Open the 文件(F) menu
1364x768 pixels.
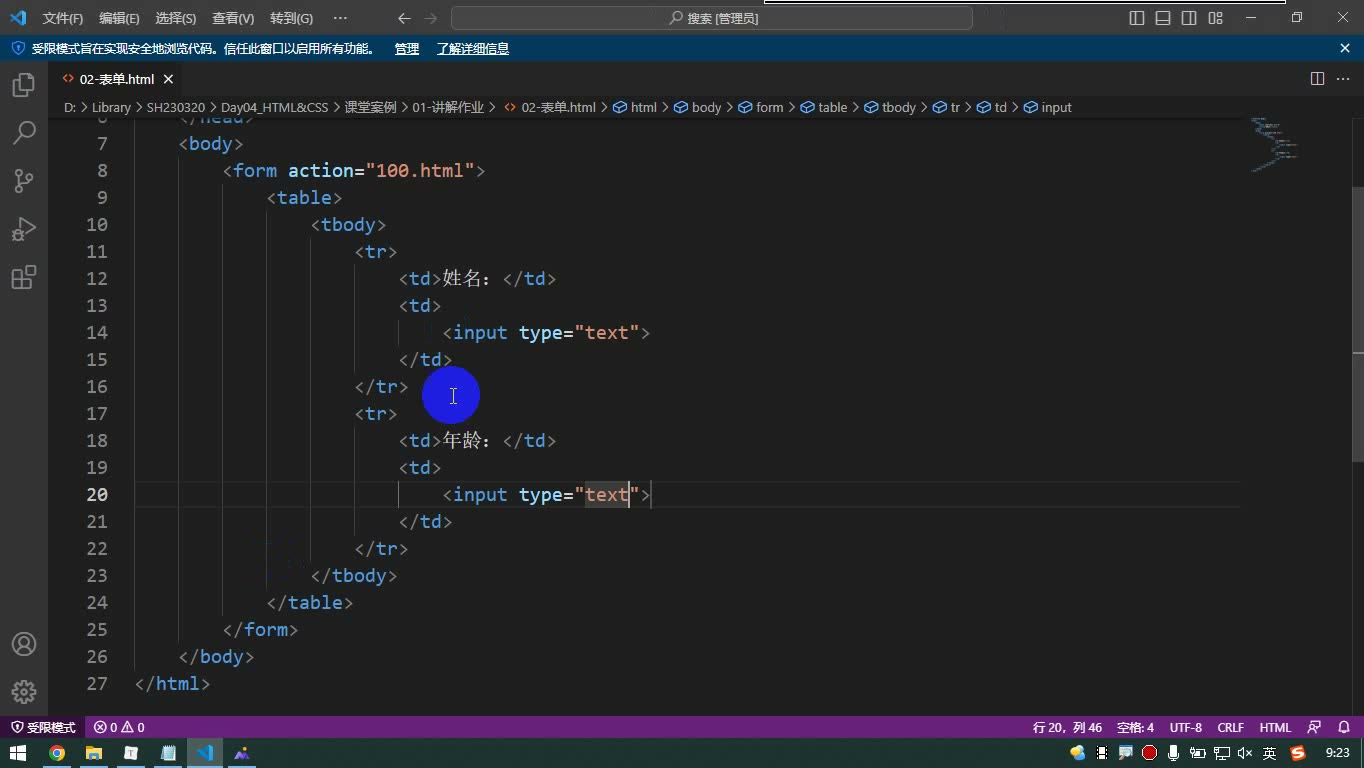pos(62,18)
